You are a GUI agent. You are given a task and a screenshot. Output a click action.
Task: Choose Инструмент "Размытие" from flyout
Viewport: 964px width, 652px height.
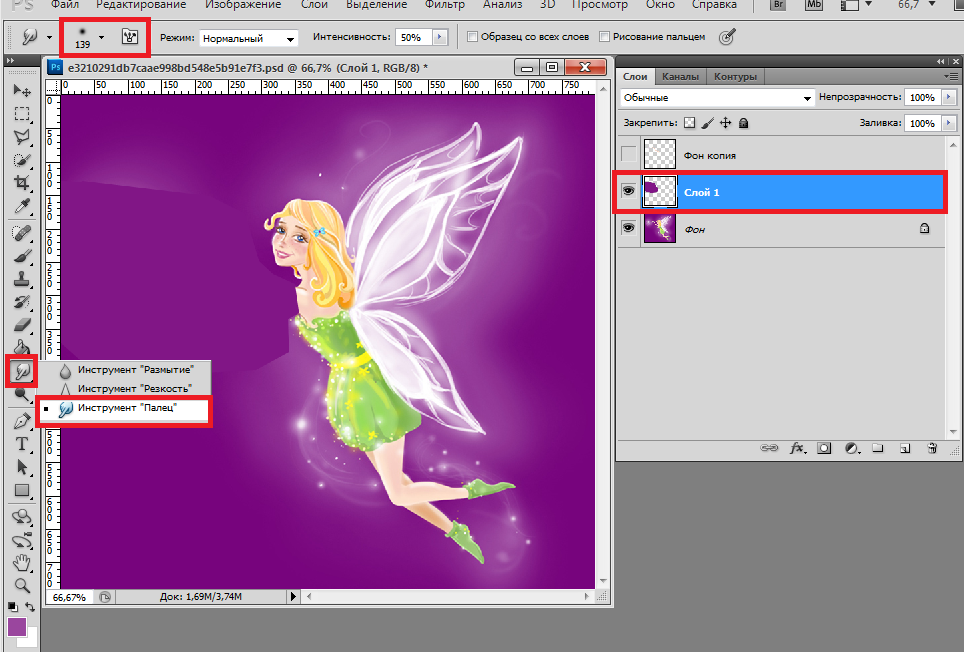point(135,369)
